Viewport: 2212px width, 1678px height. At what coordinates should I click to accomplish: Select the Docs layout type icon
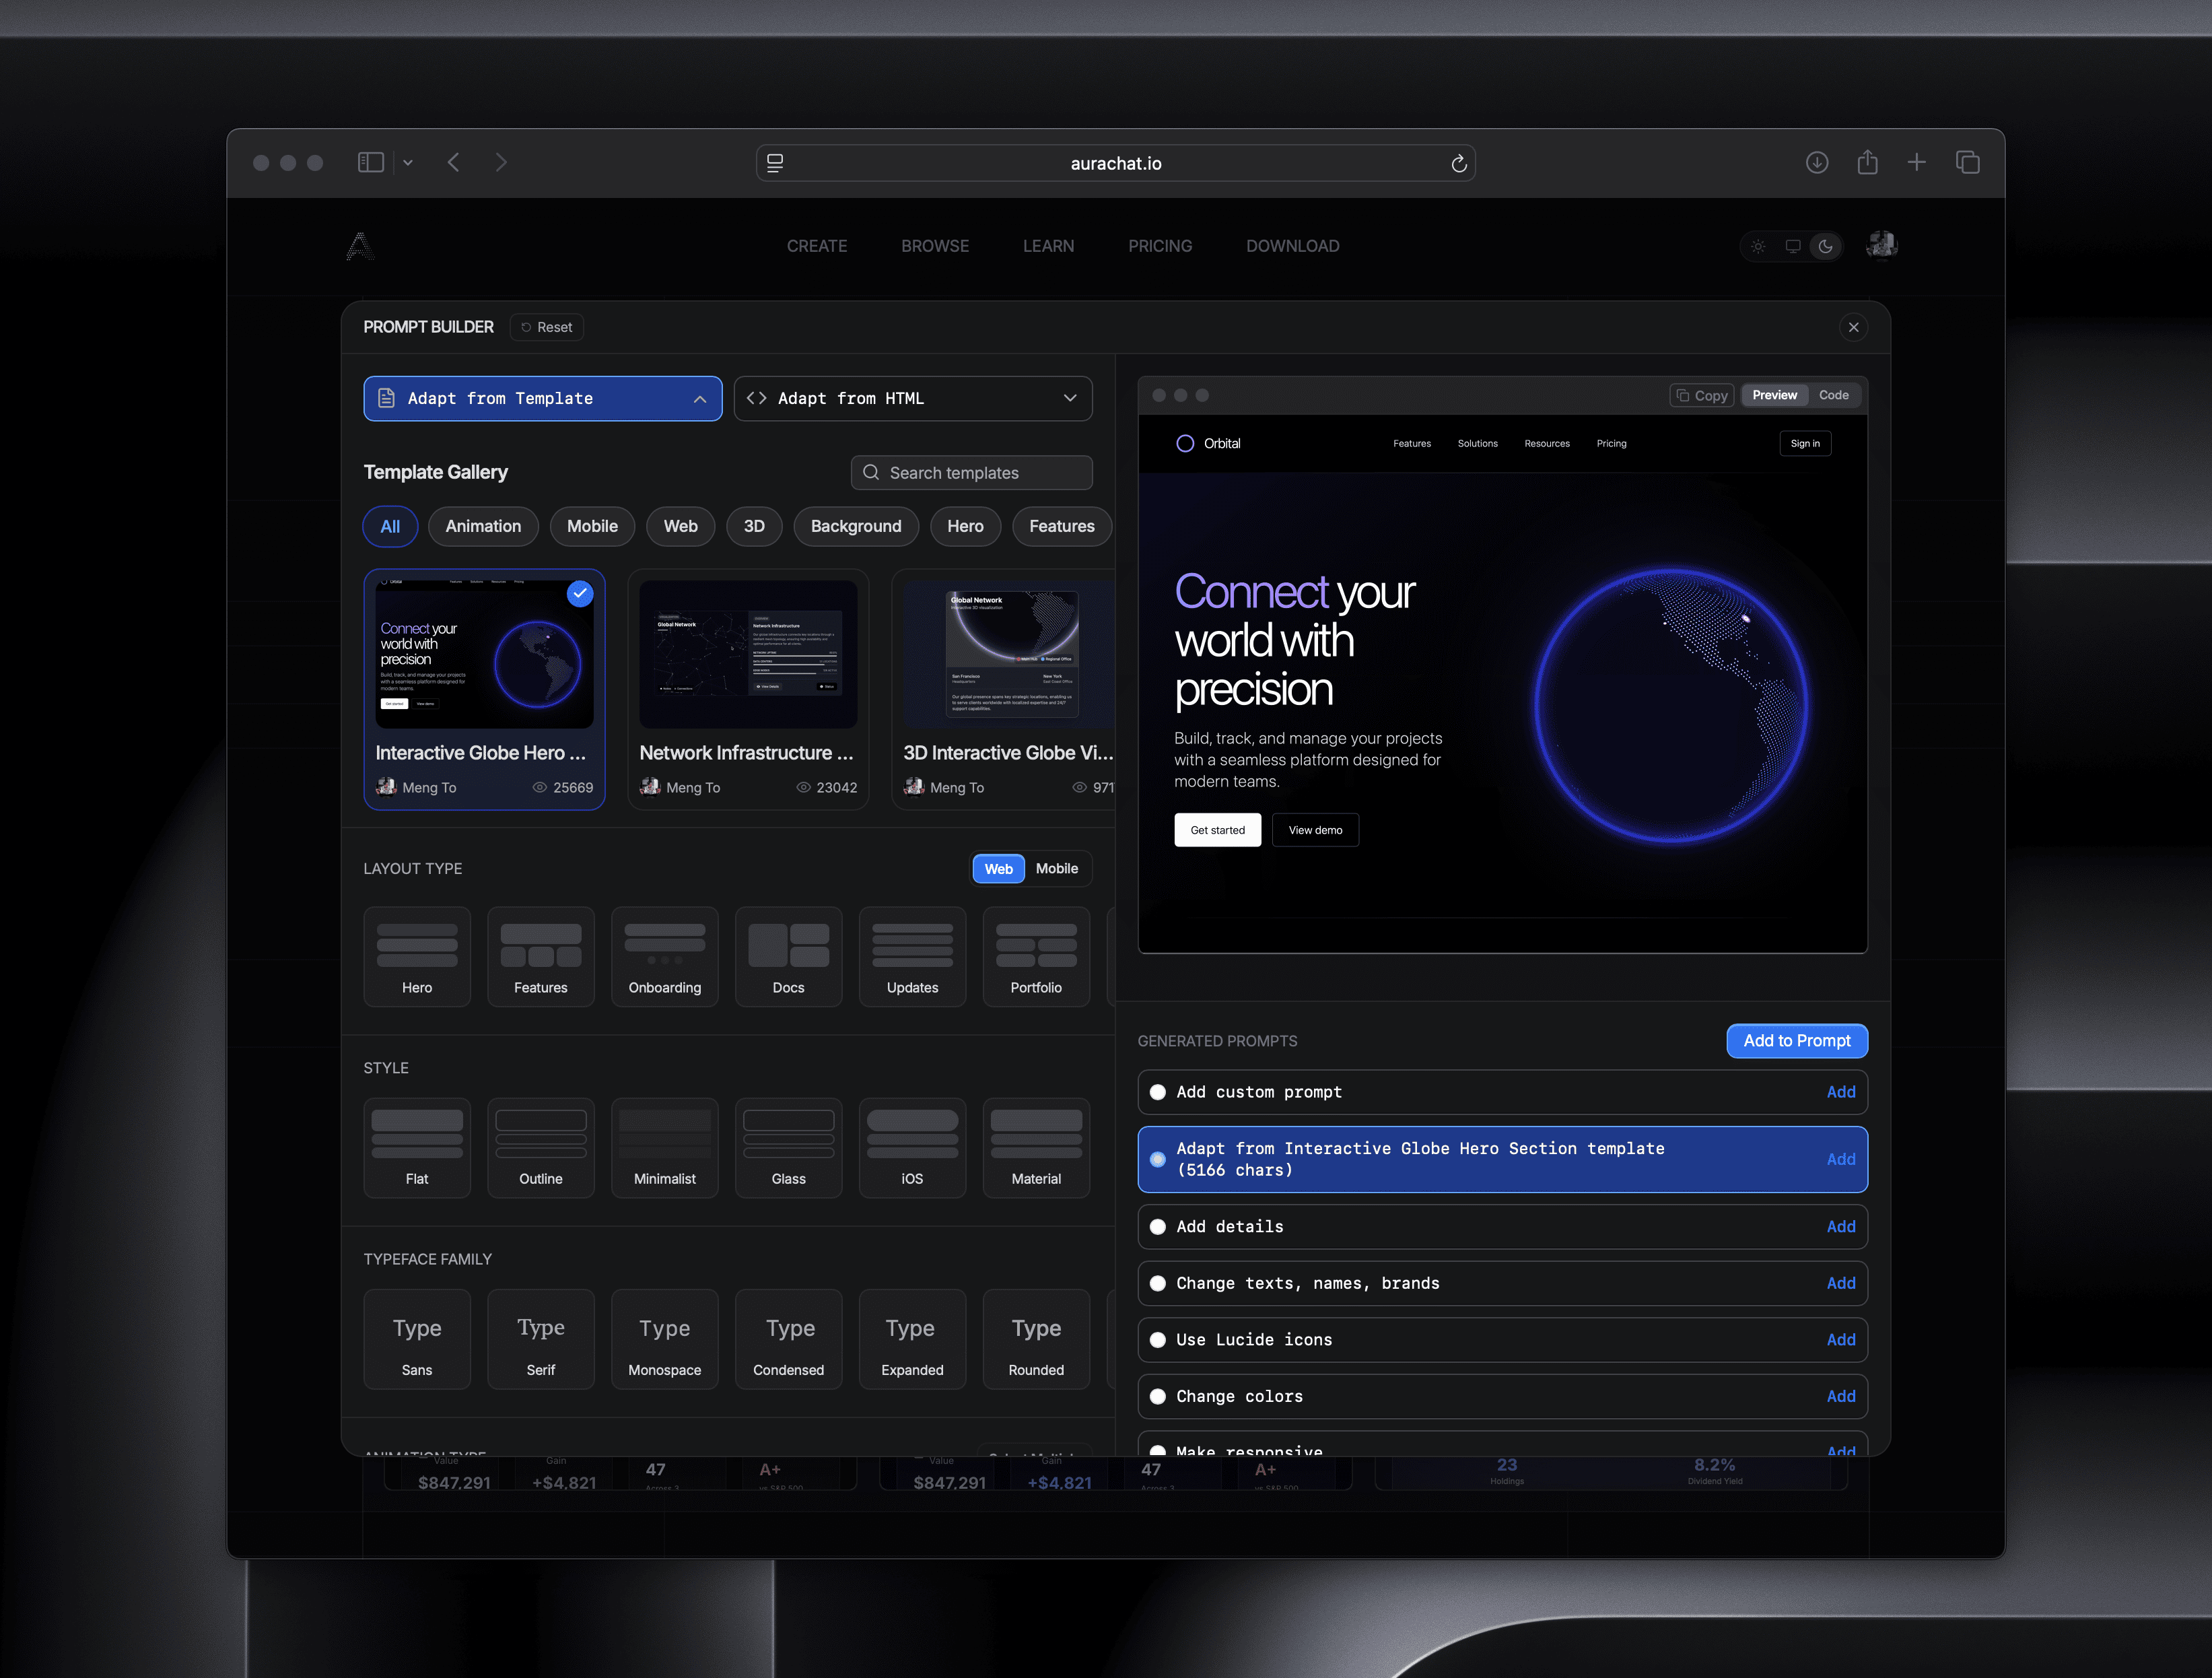tap(788, 957)
